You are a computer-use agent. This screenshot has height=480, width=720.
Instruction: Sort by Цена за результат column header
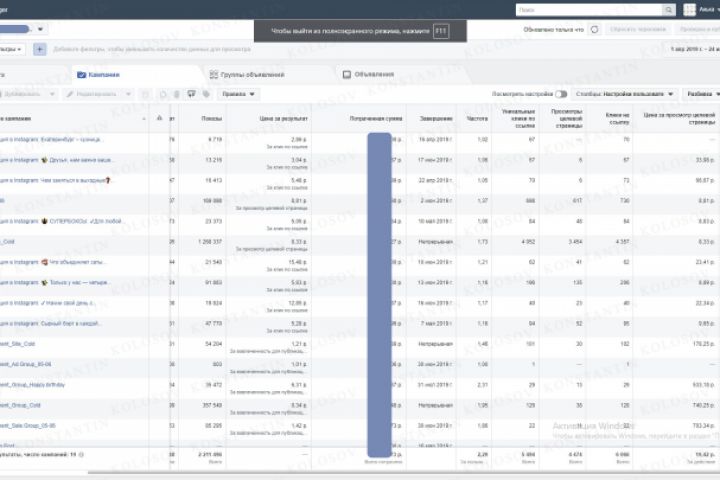(x=269, y=119)
